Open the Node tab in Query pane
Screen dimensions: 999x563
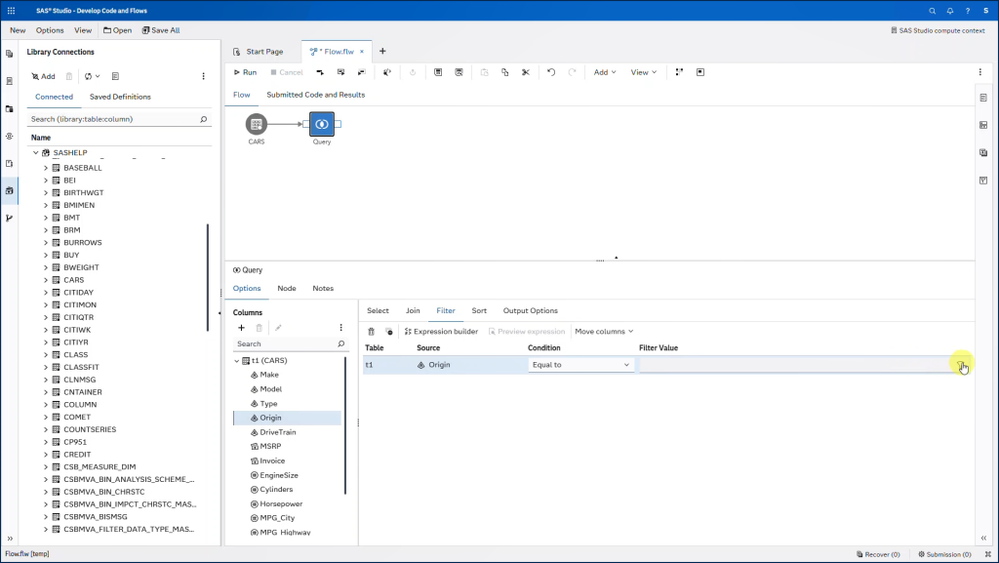(287, 289)
